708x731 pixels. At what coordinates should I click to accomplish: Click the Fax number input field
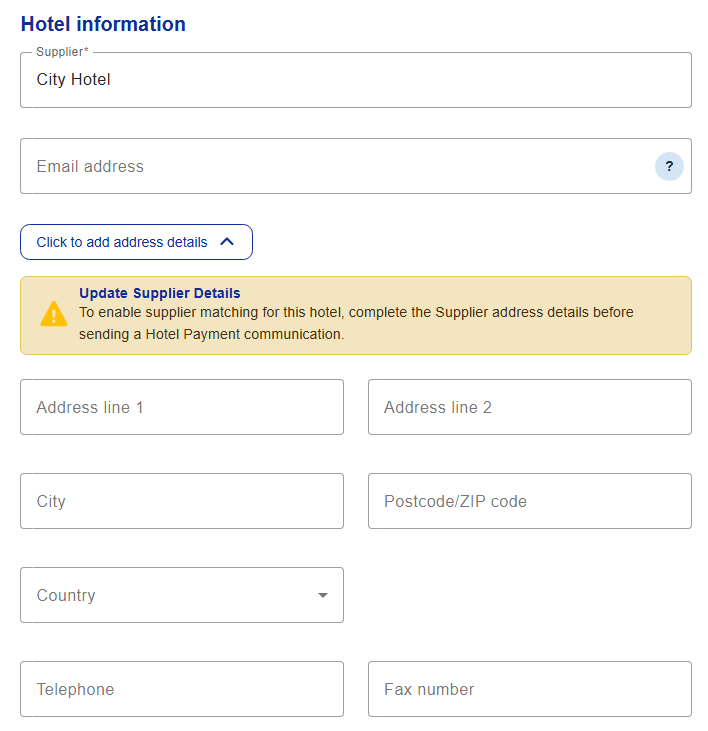(530, 689)
